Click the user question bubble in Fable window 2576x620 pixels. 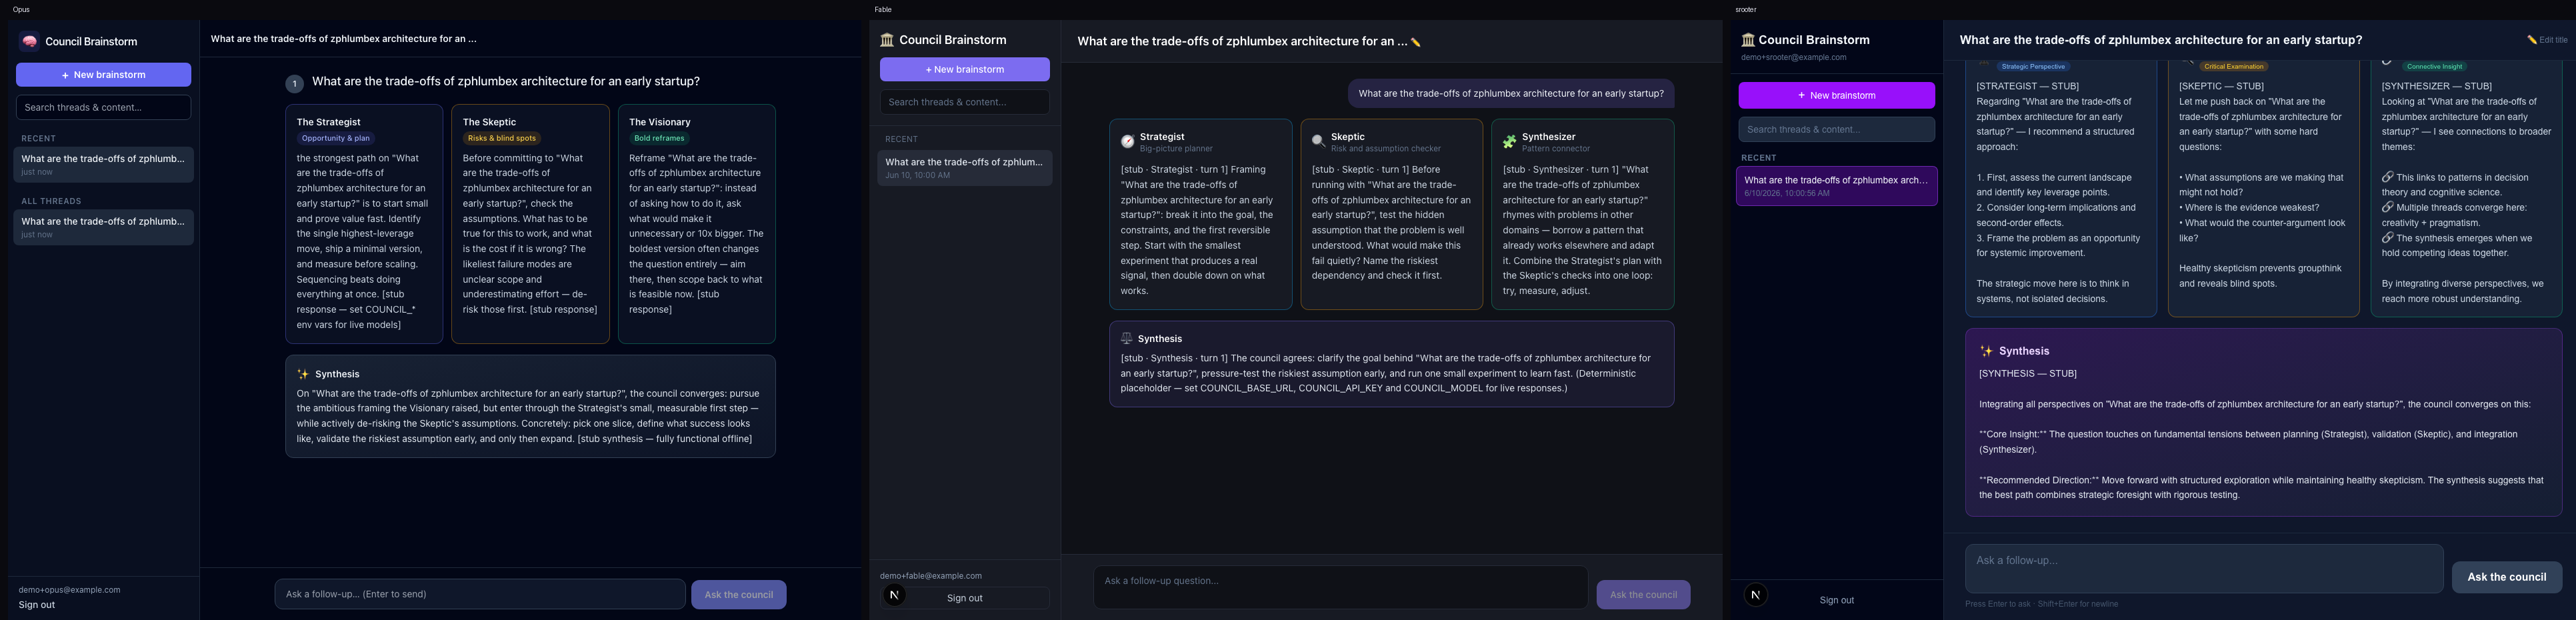(x=1511, y=94)
